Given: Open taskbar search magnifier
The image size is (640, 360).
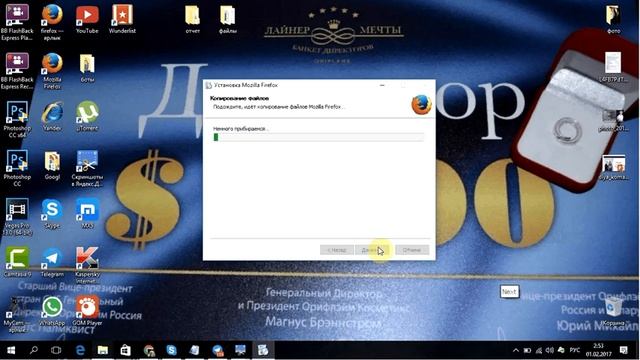Looking at the screenshot, I should [x=34, y=350].
